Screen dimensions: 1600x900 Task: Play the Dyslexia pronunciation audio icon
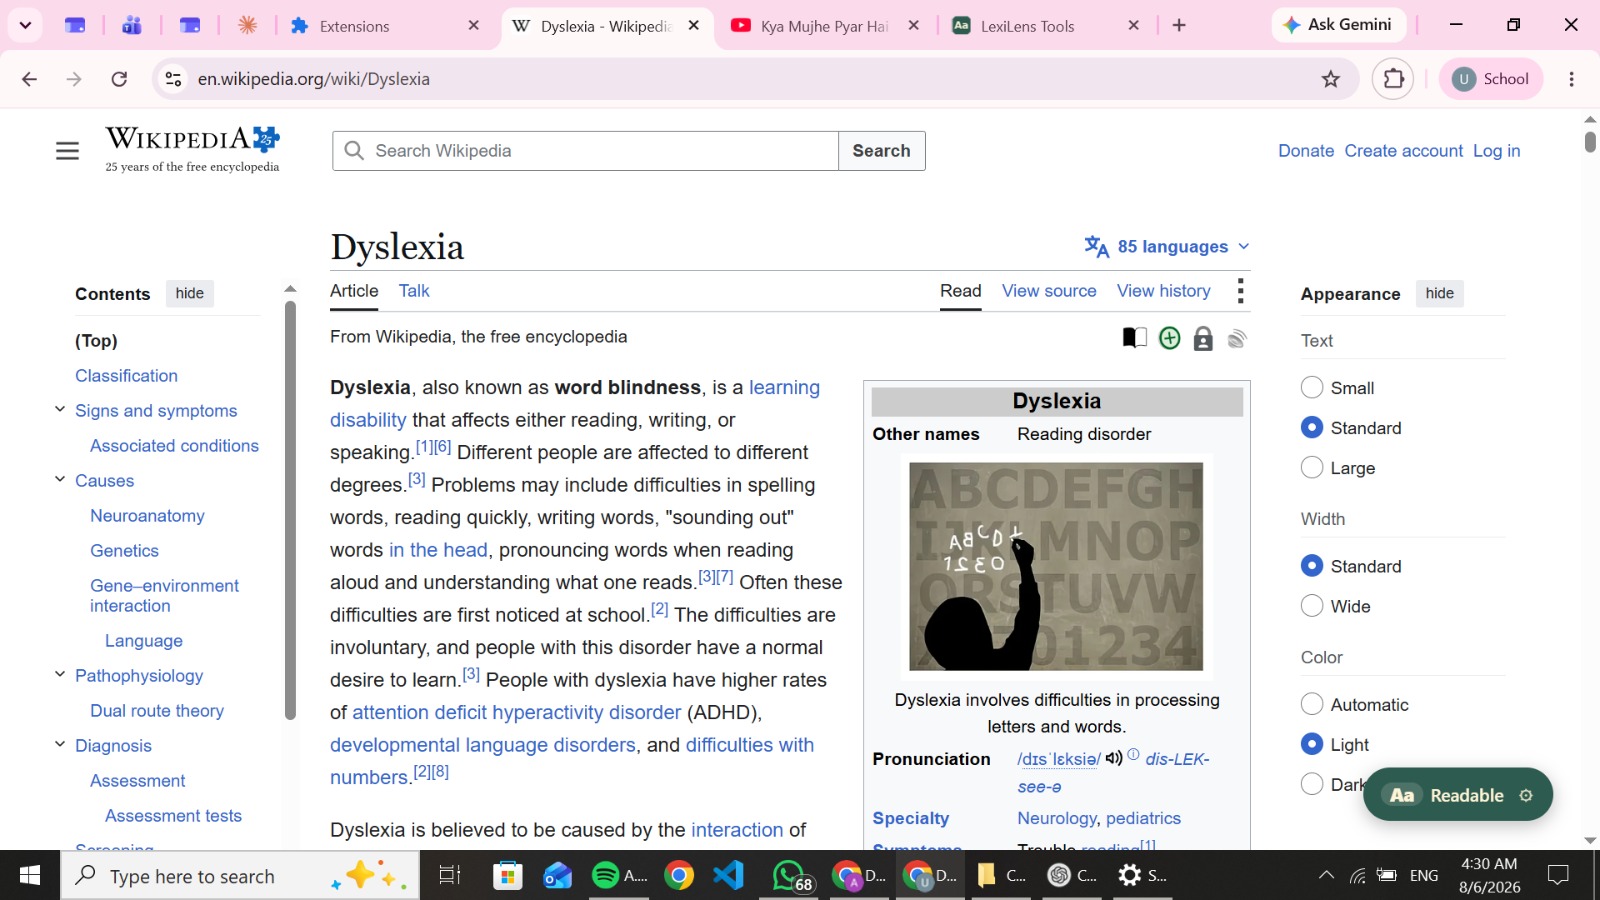[x=1114, y=758]
